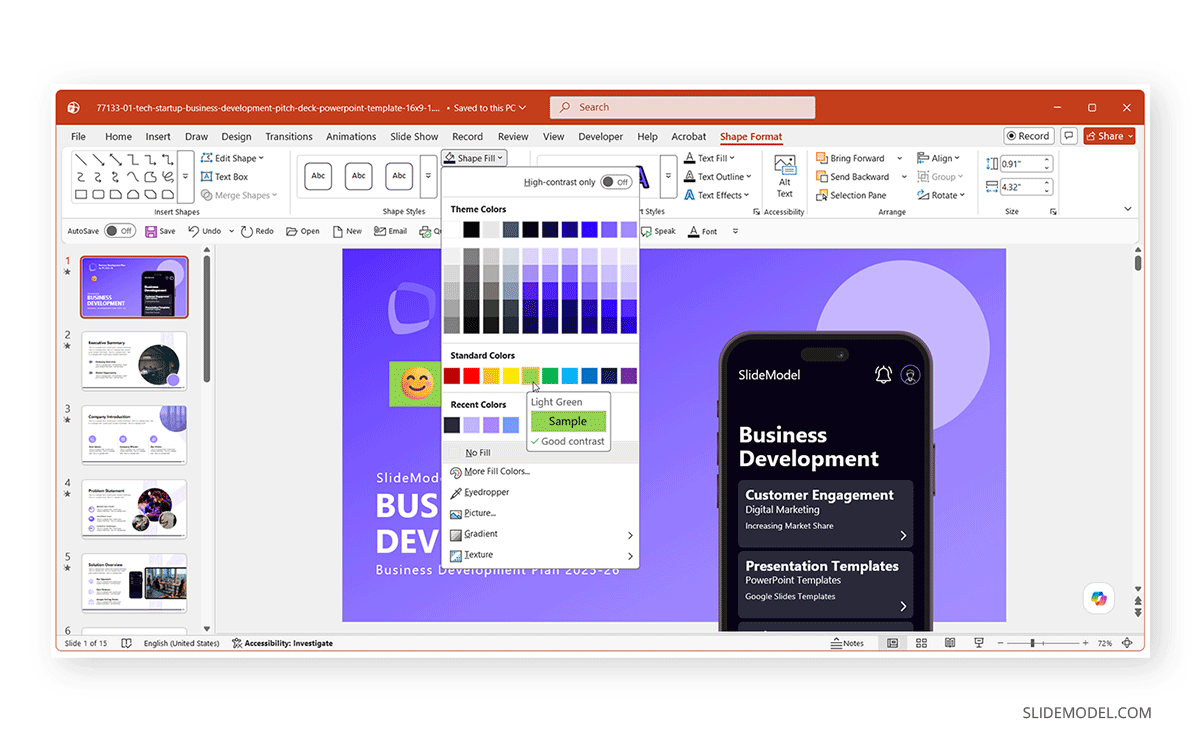1200x743 pixels.
Task: Insert a Text Box from ribbon
Action: [224, 177]
